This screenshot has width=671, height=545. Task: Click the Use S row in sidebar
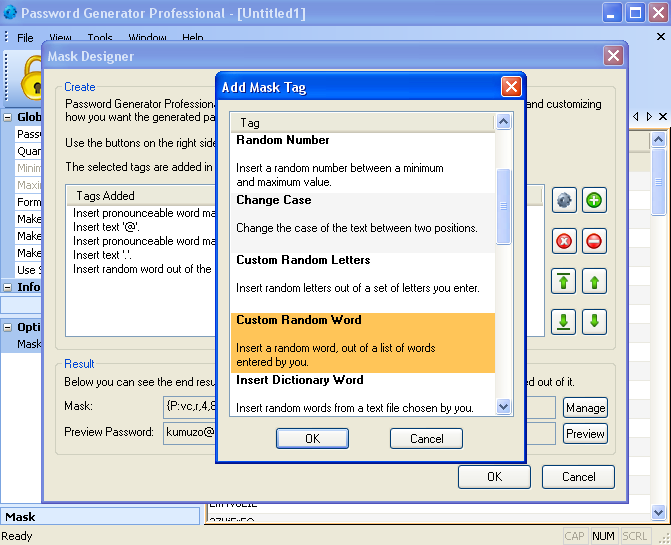coord(28,270)
